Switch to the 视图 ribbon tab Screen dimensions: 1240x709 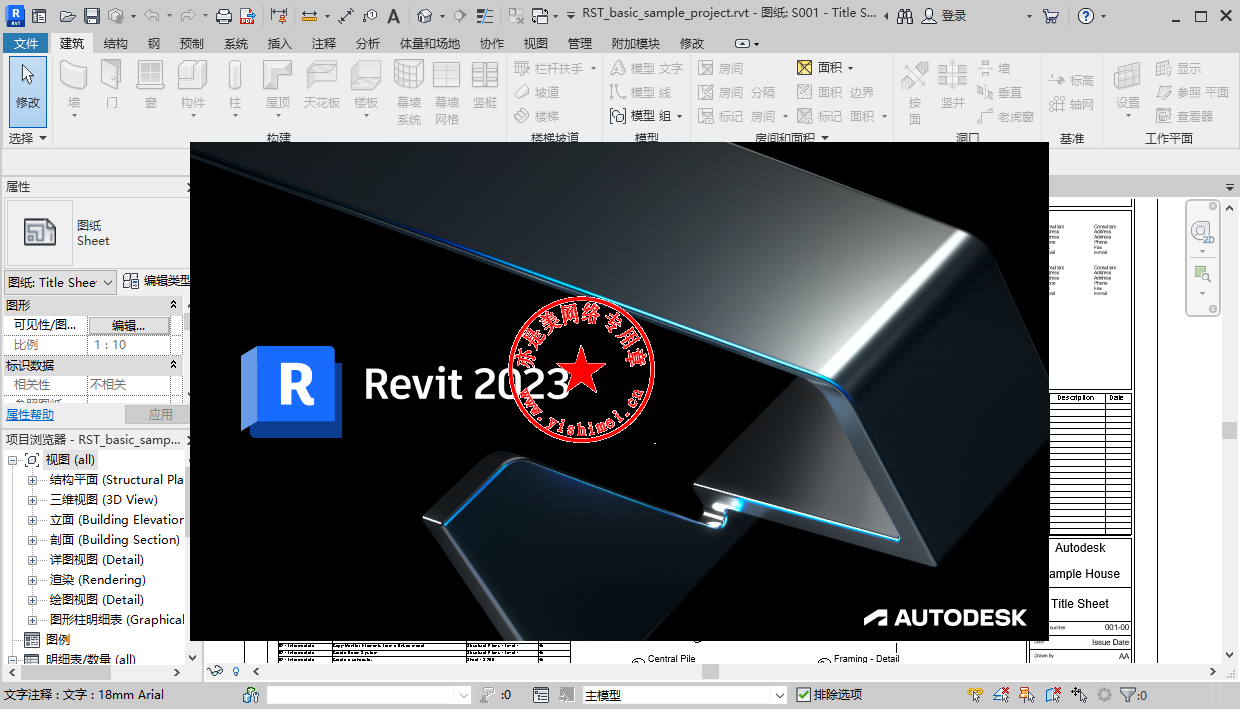pos(536,43)
